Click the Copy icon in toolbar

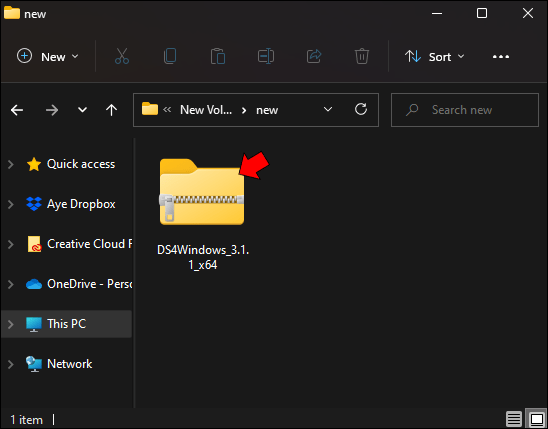(x=170, y=56)
